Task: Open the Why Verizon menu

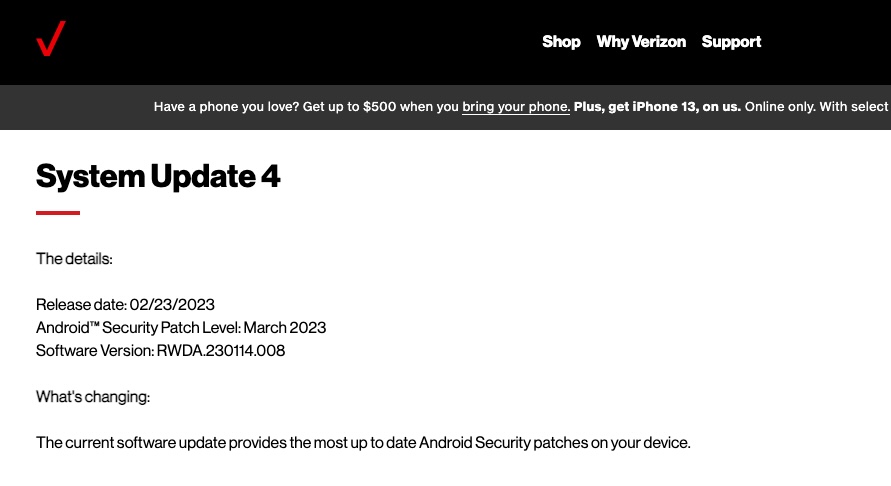Action: (641, 42)
